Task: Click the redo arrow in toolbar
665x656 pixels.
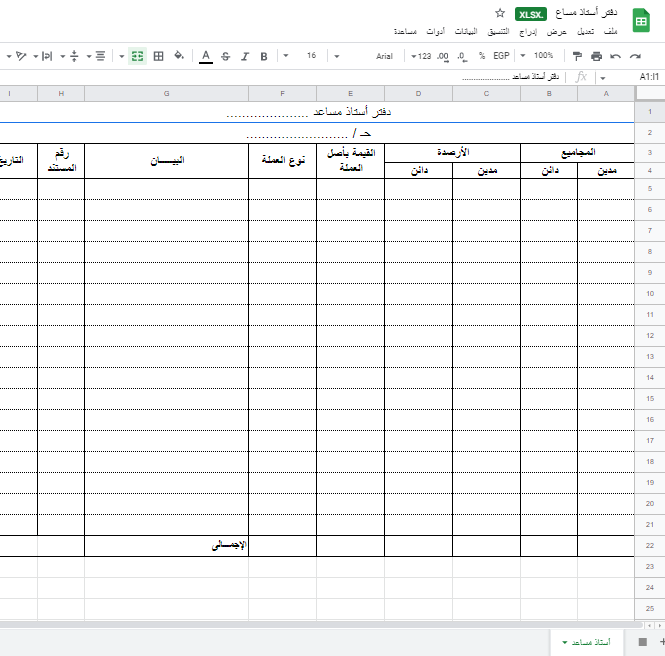Action: 634,56
